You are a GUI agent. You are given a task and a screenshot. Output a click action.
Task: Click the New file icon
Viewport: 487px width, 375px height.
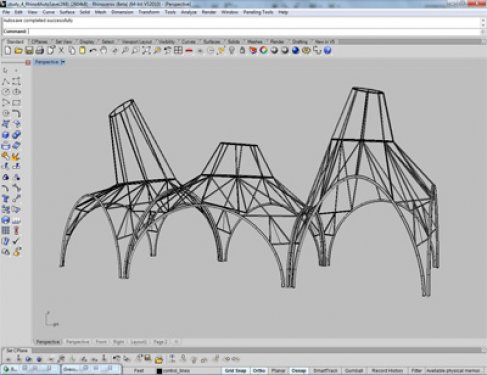pos(8,50)
